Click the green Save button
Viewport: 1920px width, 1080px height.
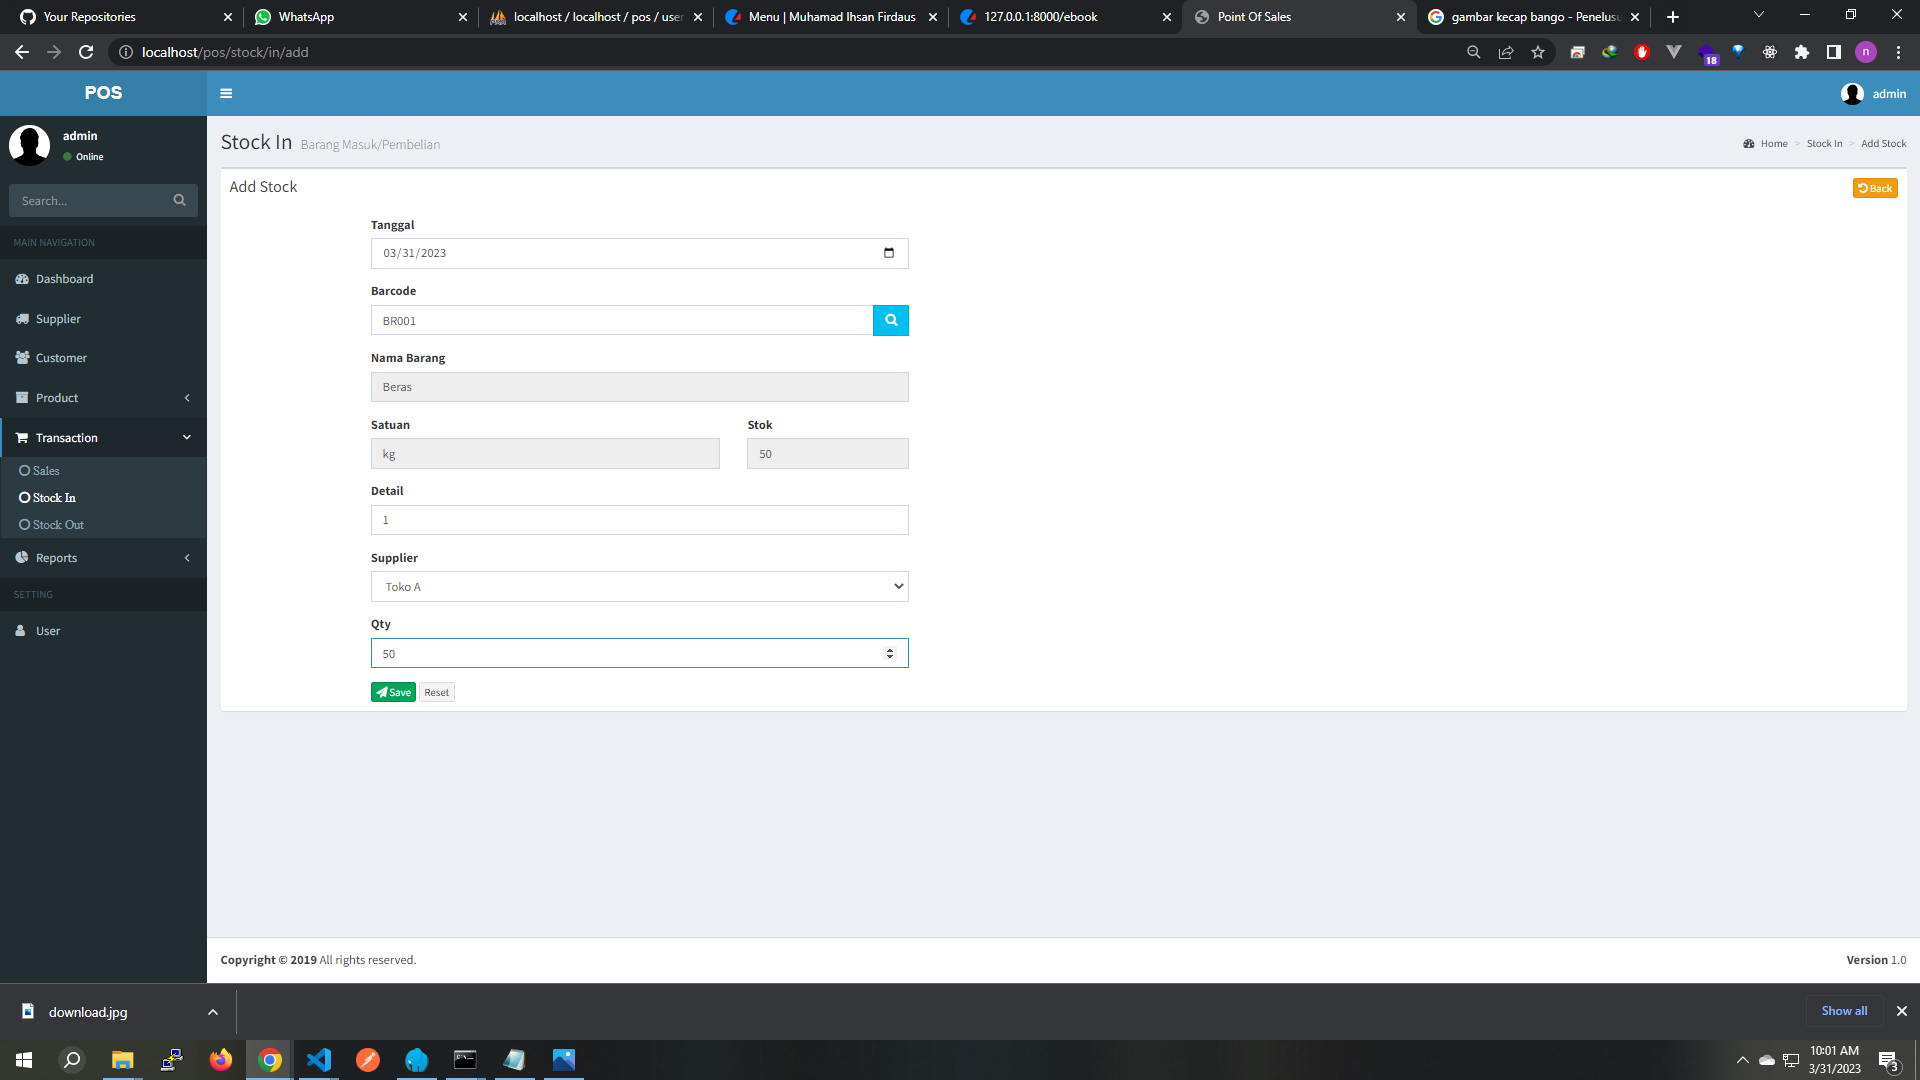coord(393,692)
